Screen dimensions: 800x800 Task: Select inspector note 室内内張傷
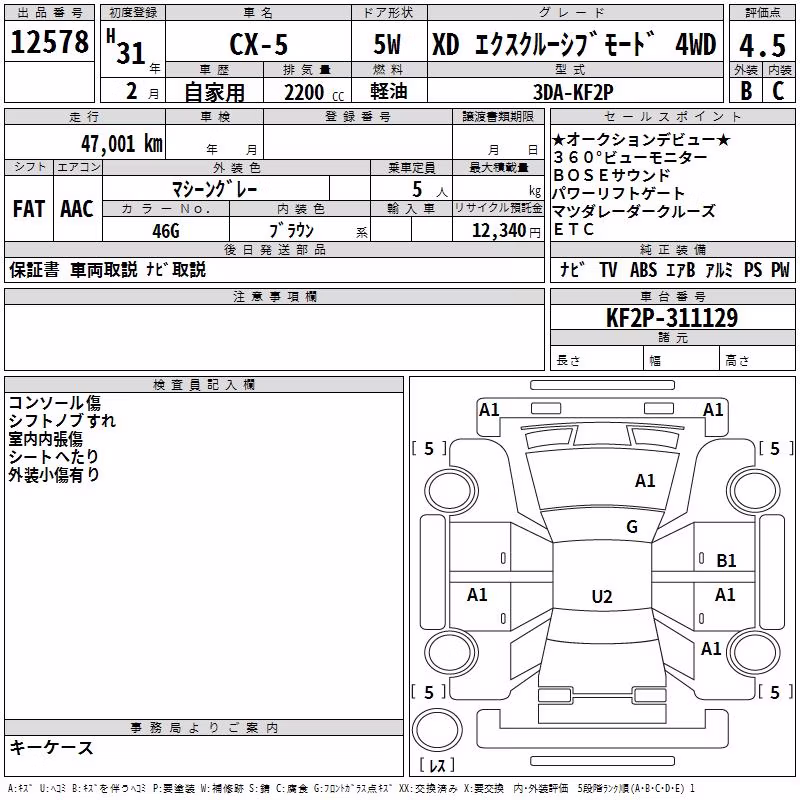[x=45, y=438]
